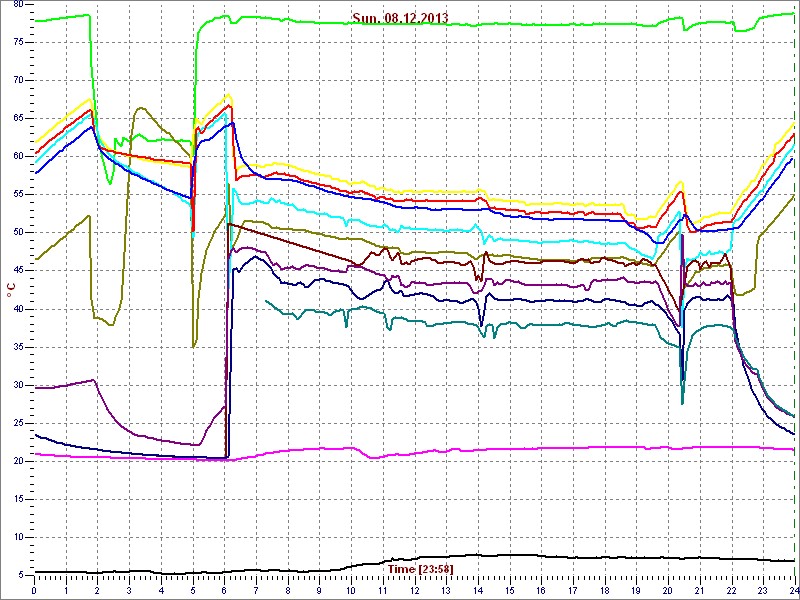Click hour 8 on the time axis
This screenshot has height=600, width=800.
[x=288, y=589]
